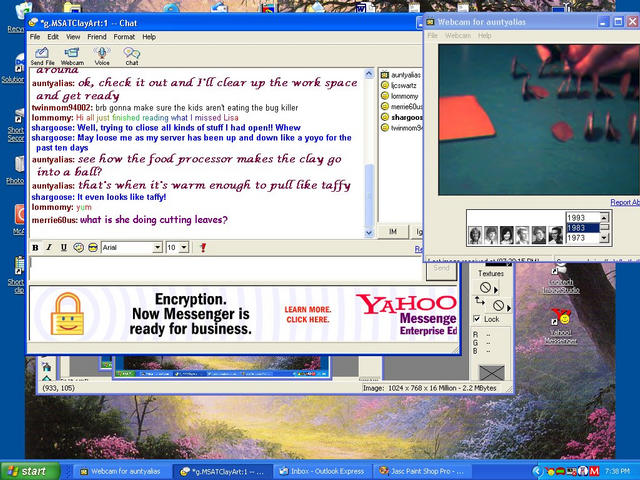Click the chat scrollbar up arrow
This screenshot has width=640, height=480.
pyautogui.click(x=369, y=74)
